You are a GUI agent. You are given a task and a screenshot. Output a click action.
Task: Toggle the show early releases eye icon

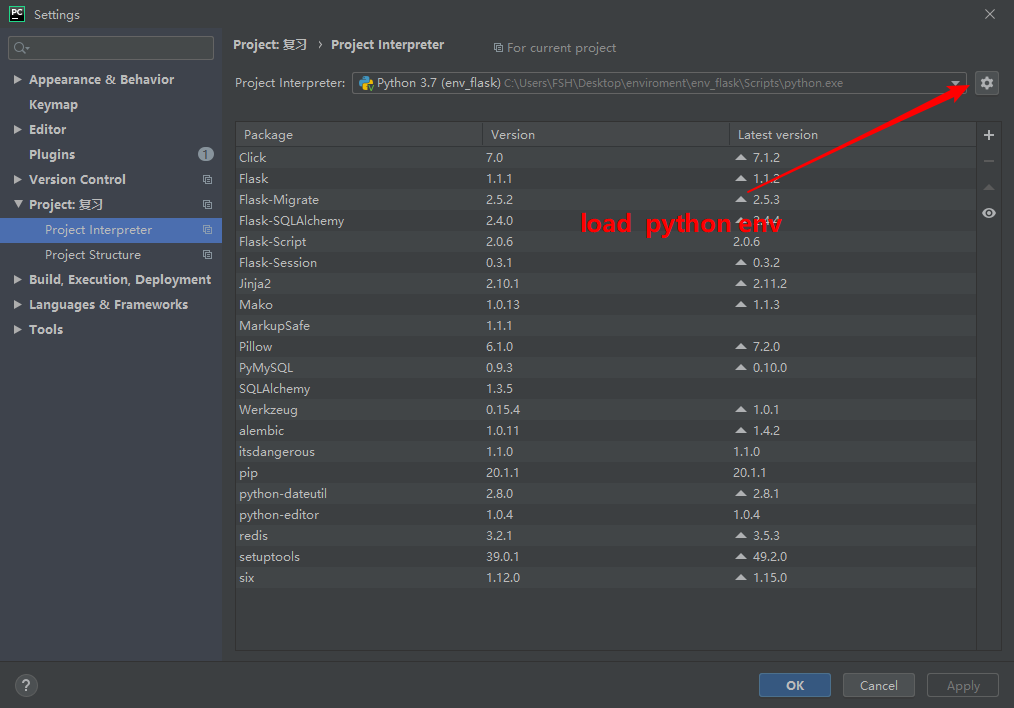989,213
